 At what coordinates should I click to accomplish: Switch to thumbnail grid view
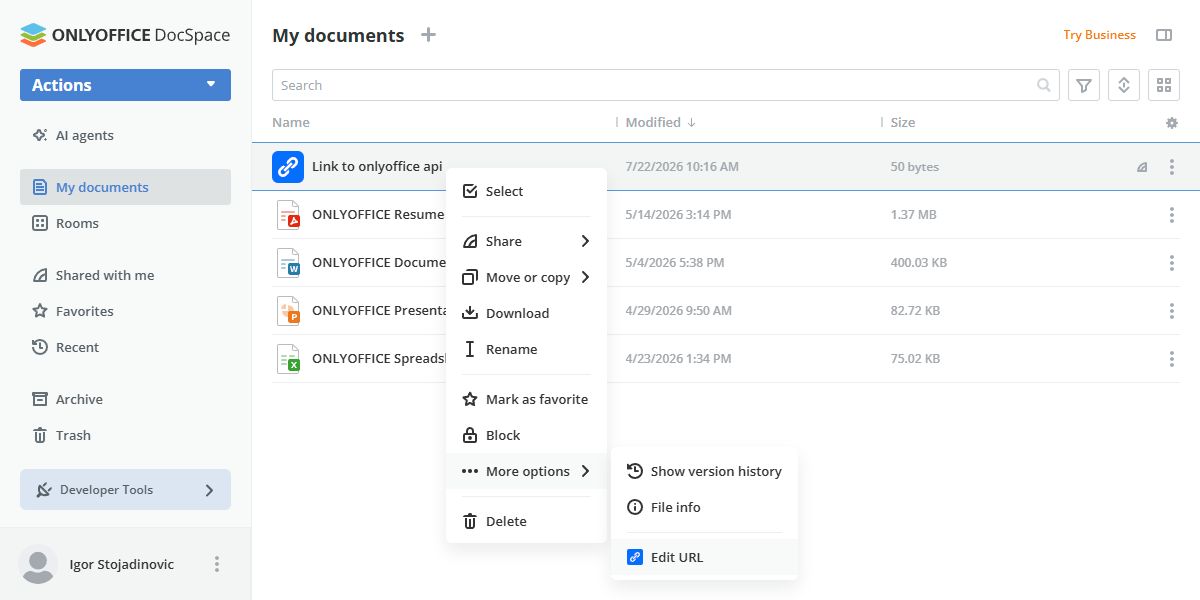click(x=1164, y=85)
